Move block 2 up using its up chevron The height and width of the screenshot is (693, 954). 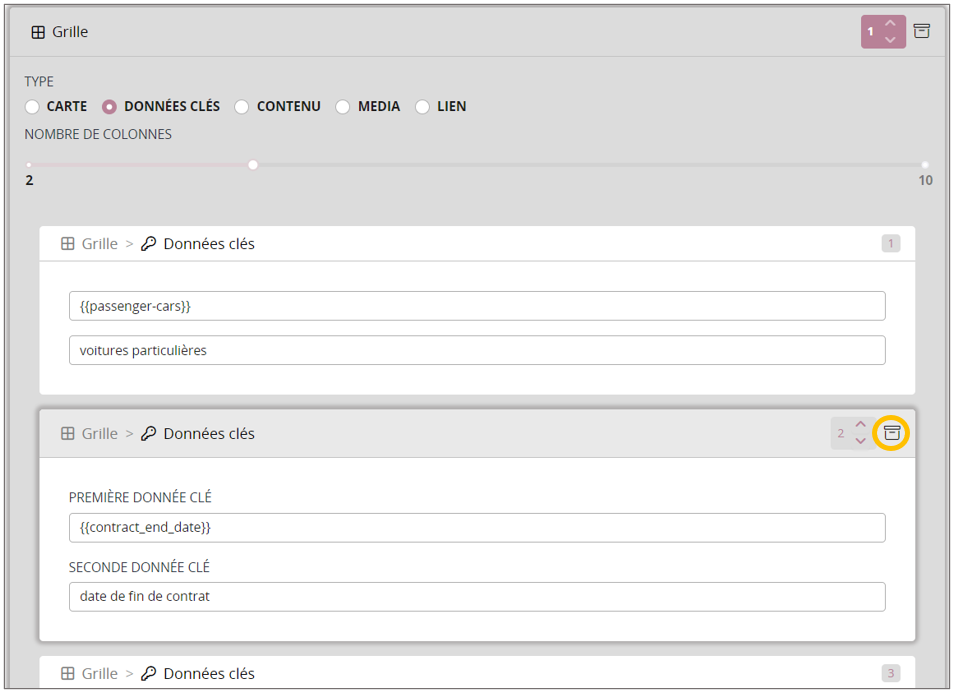(x=861, y=425)
